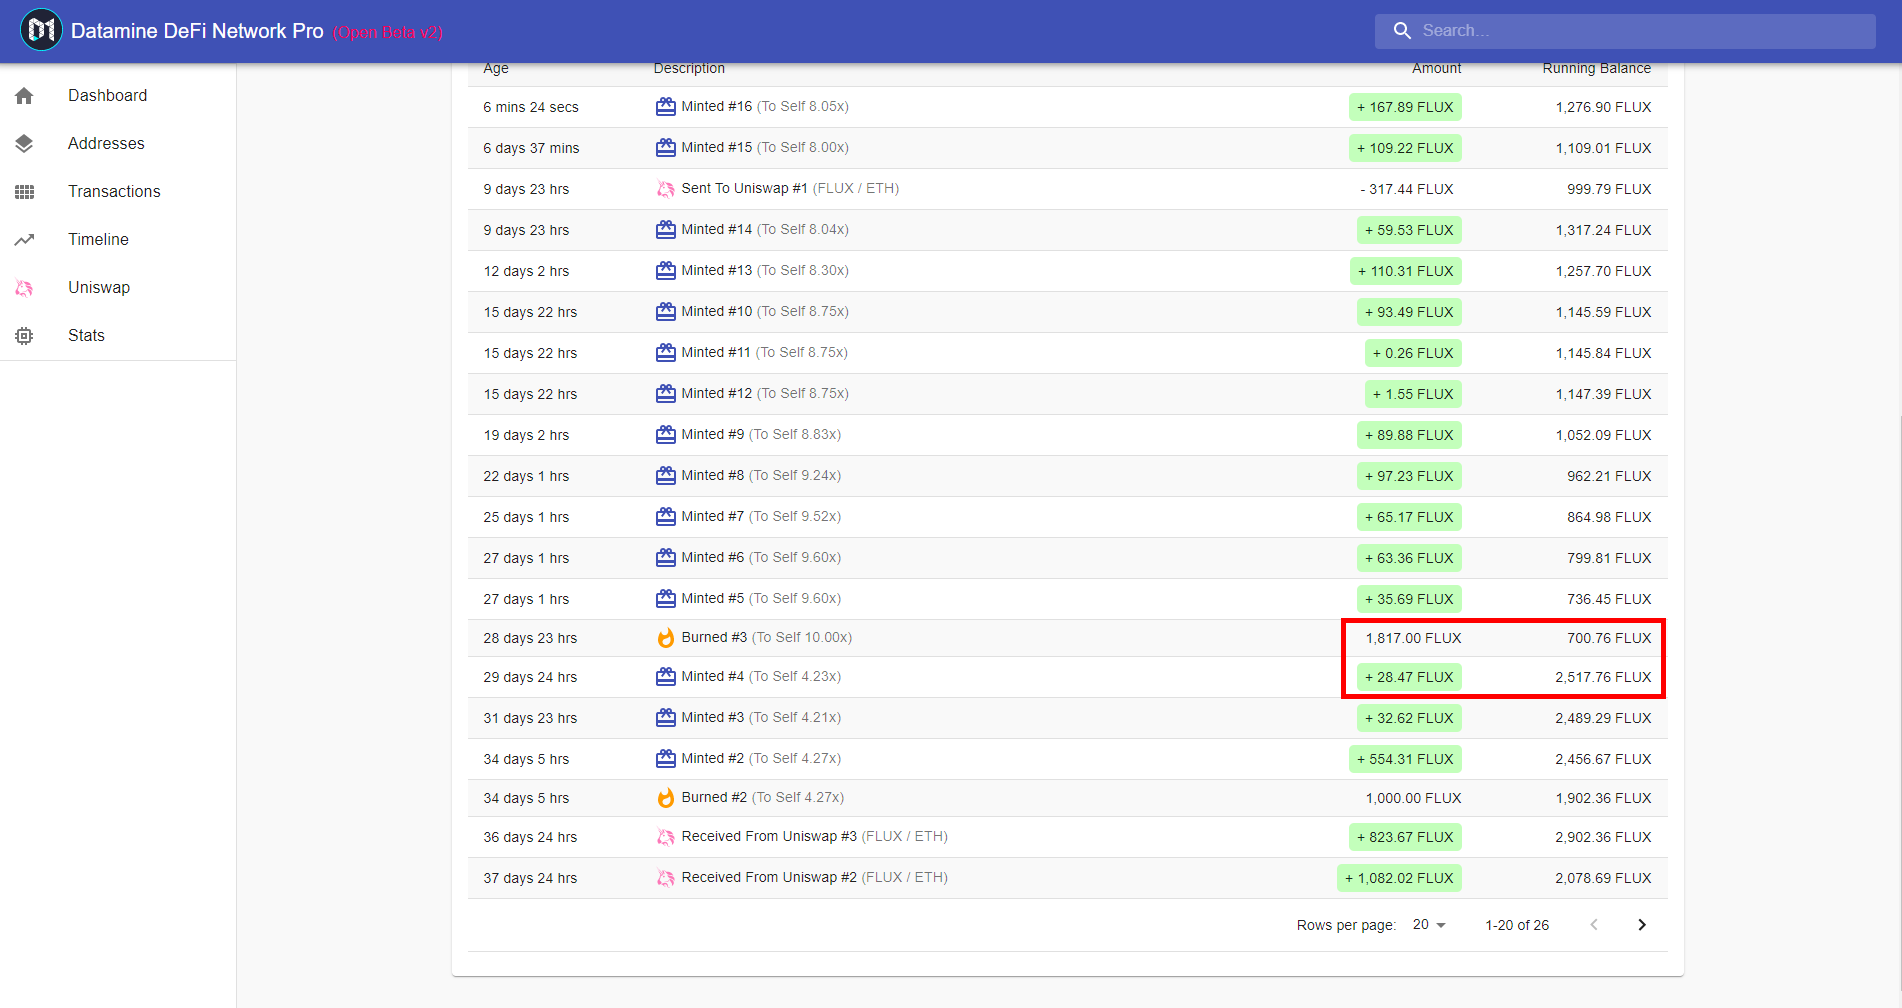Click the flame icon for Burned #2

click(665, 798)
